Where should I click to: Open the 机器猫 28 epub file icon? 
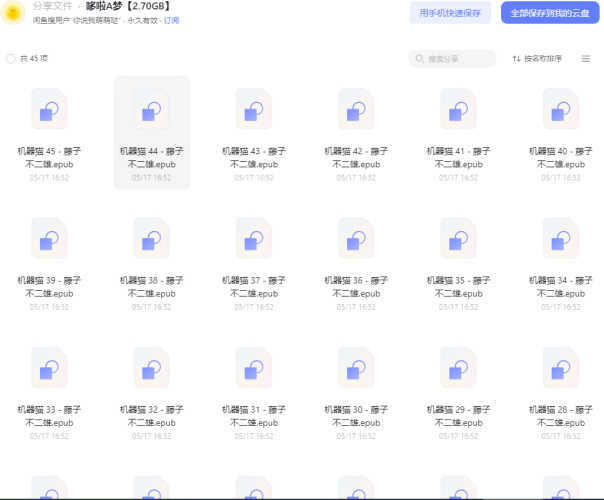click(x=561, y=367)
